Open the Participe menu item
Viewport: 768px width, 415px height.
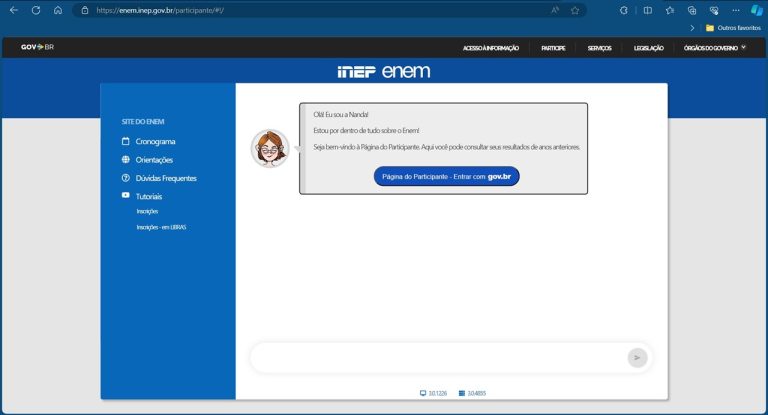point(553,48)
